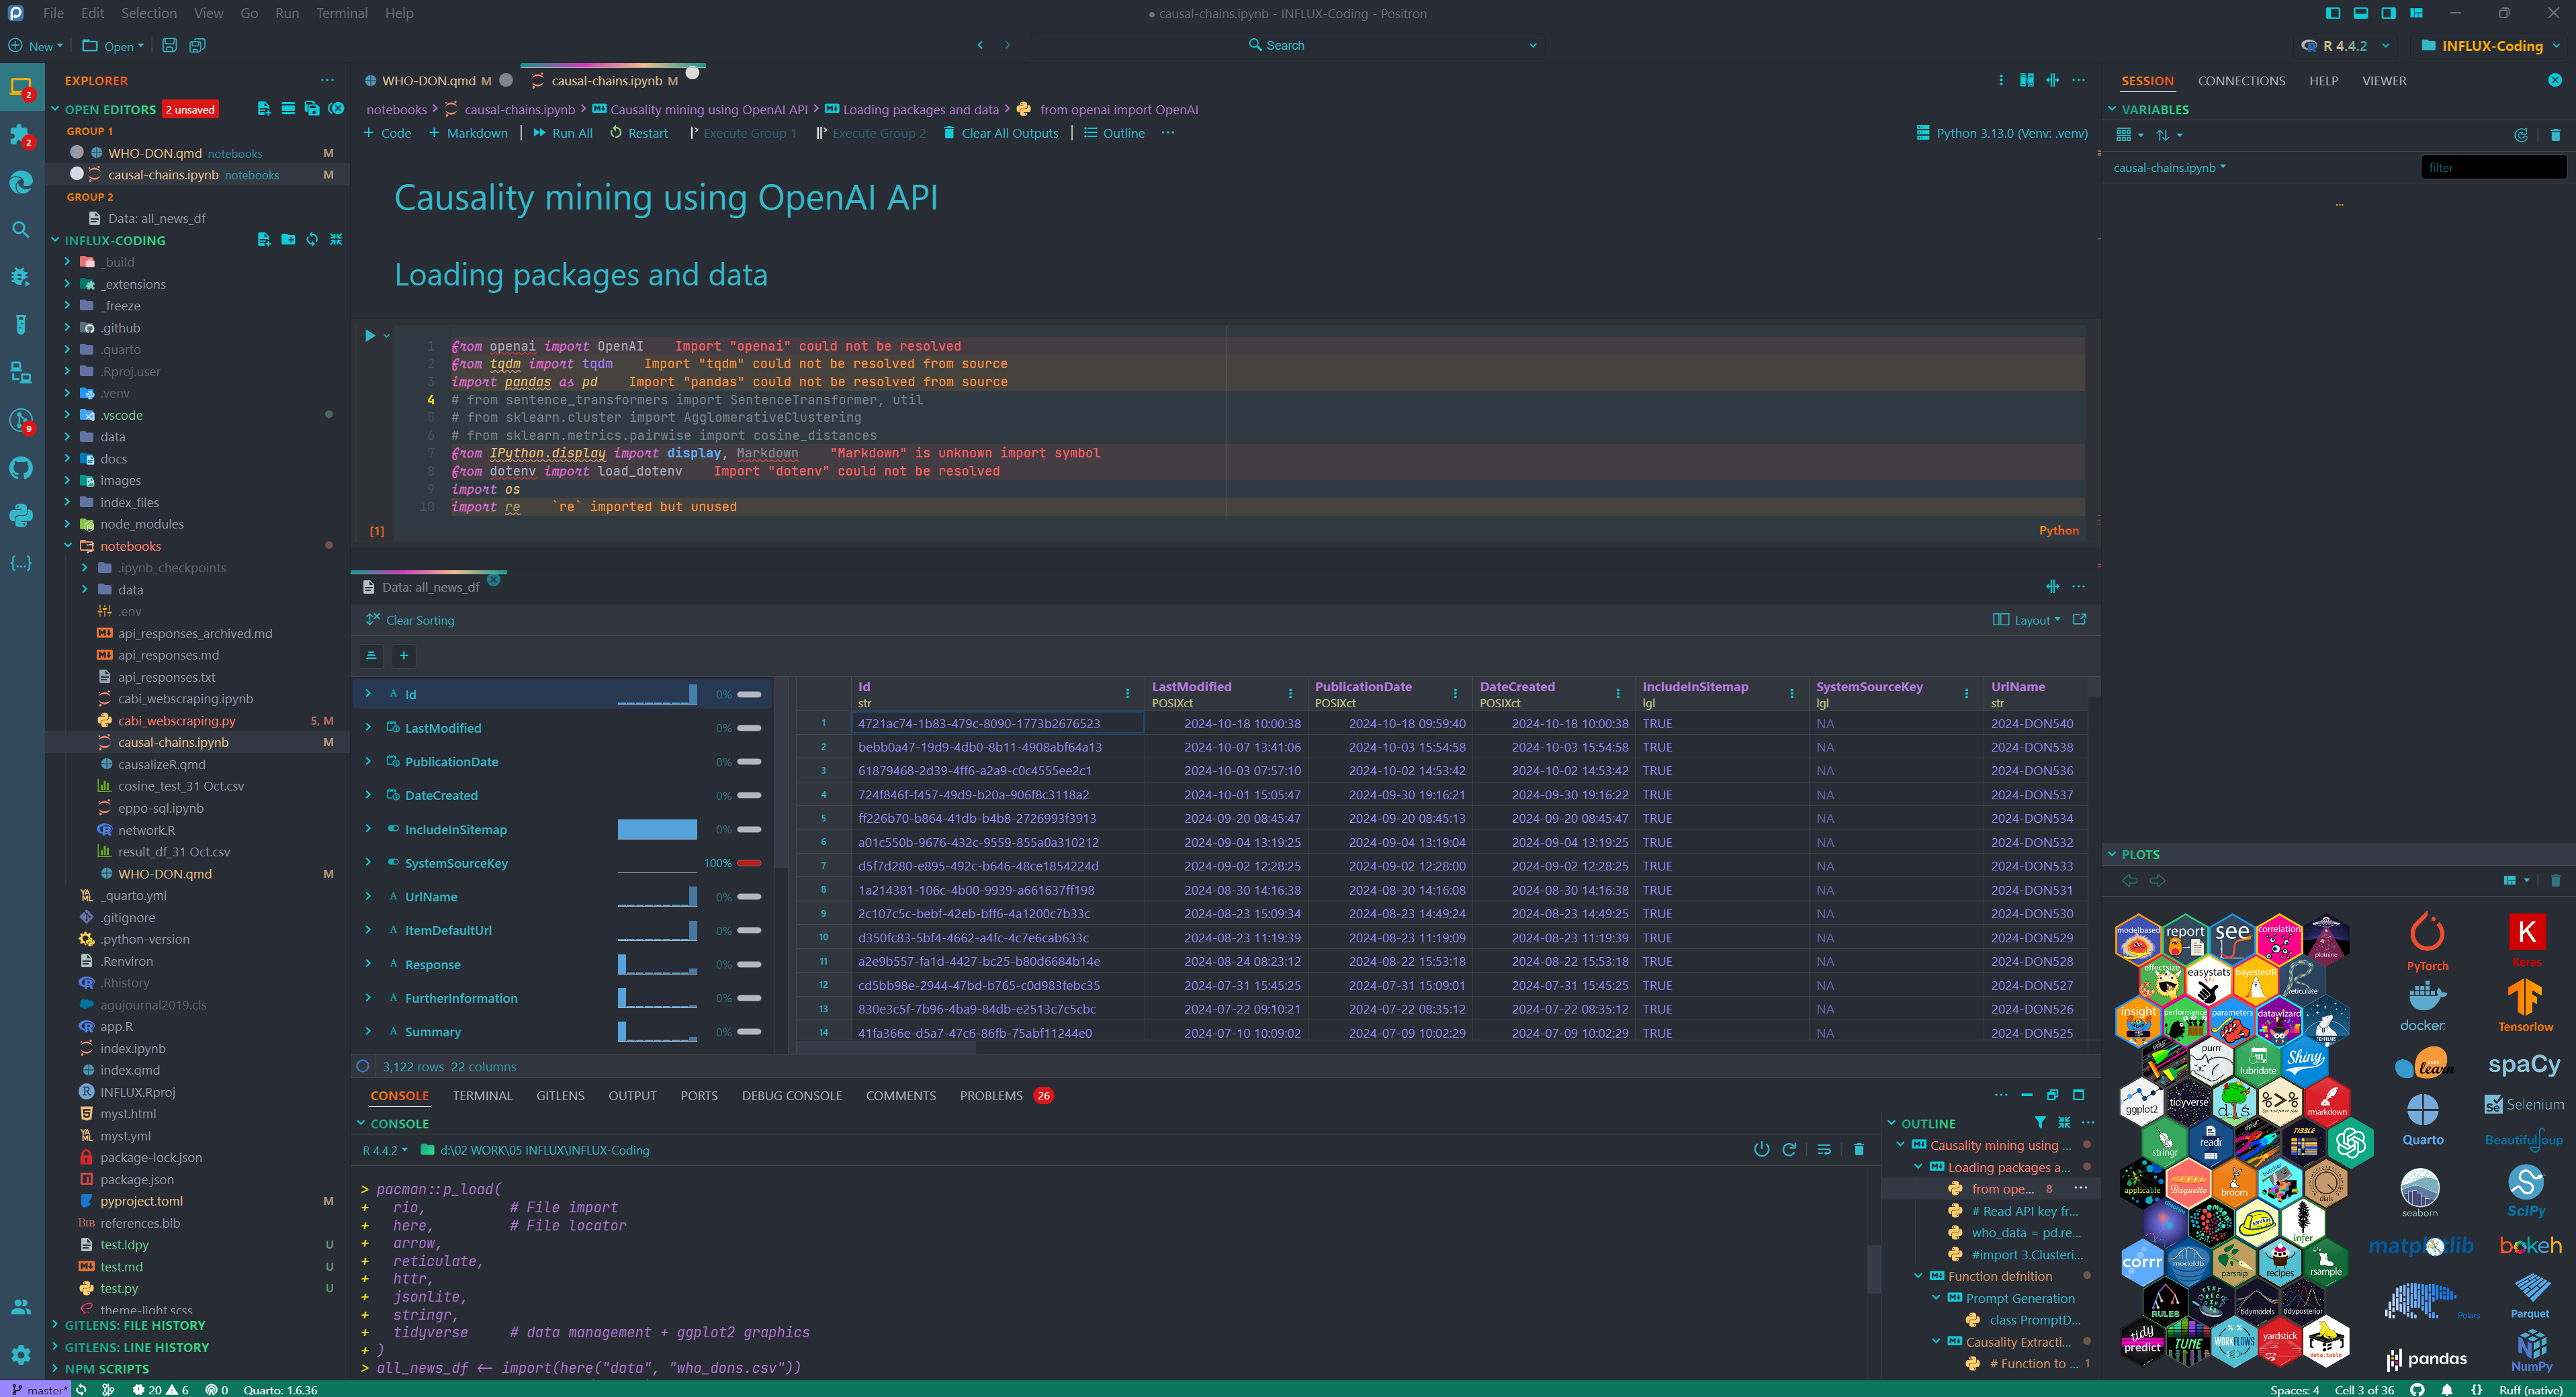Toggle primary side bar visibility

point(2332,13)
